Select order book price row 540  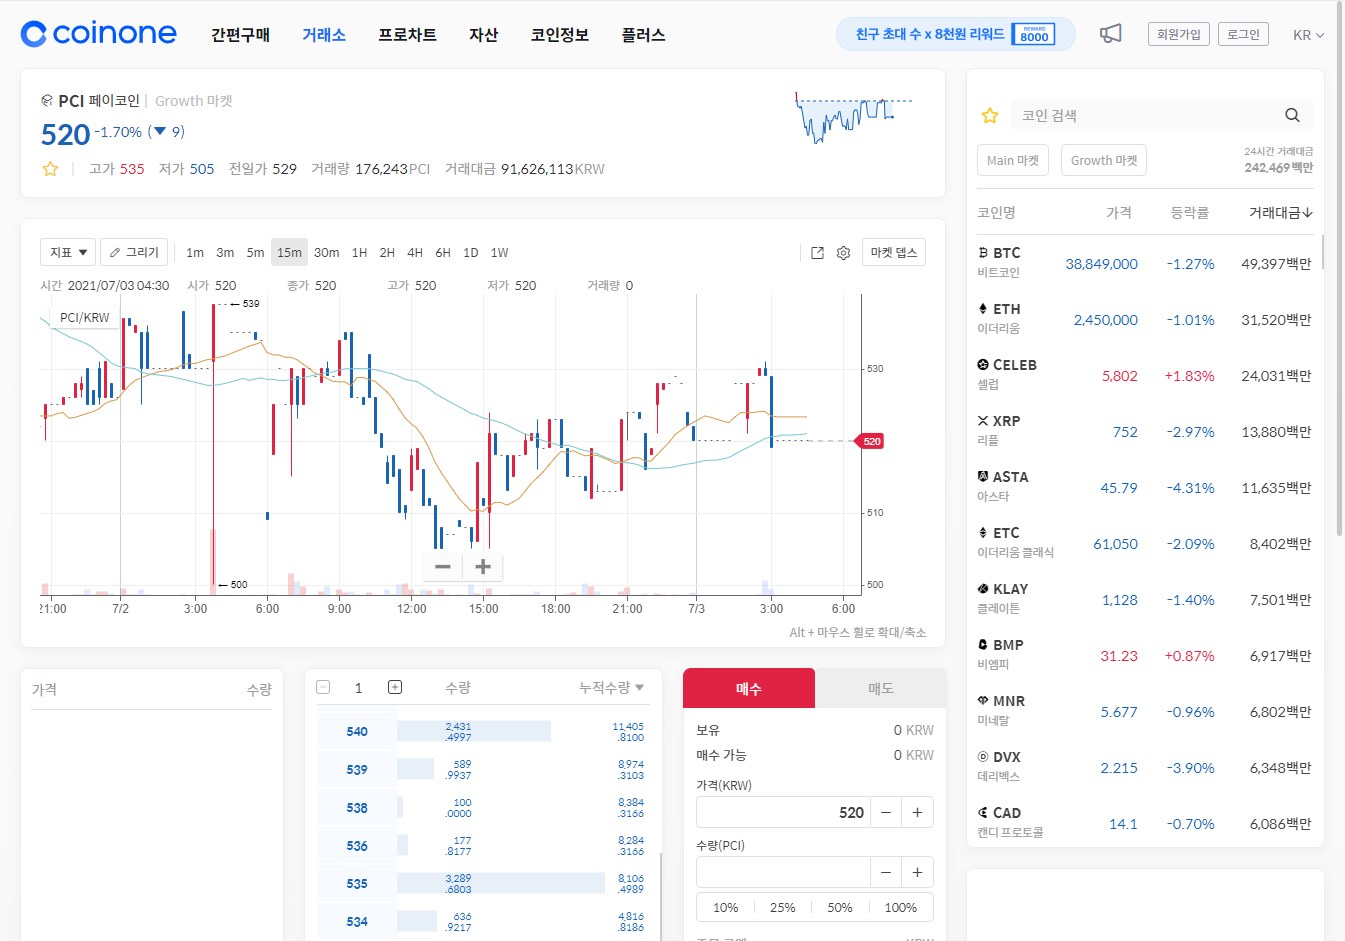[x=357, y=732]
